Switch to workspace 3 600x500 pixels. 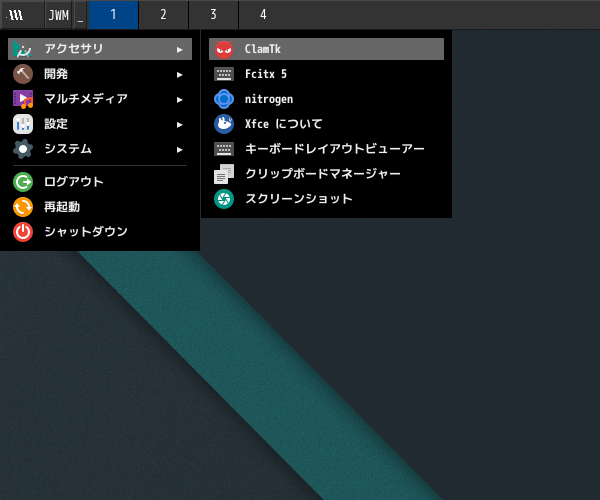pos(214,15)
